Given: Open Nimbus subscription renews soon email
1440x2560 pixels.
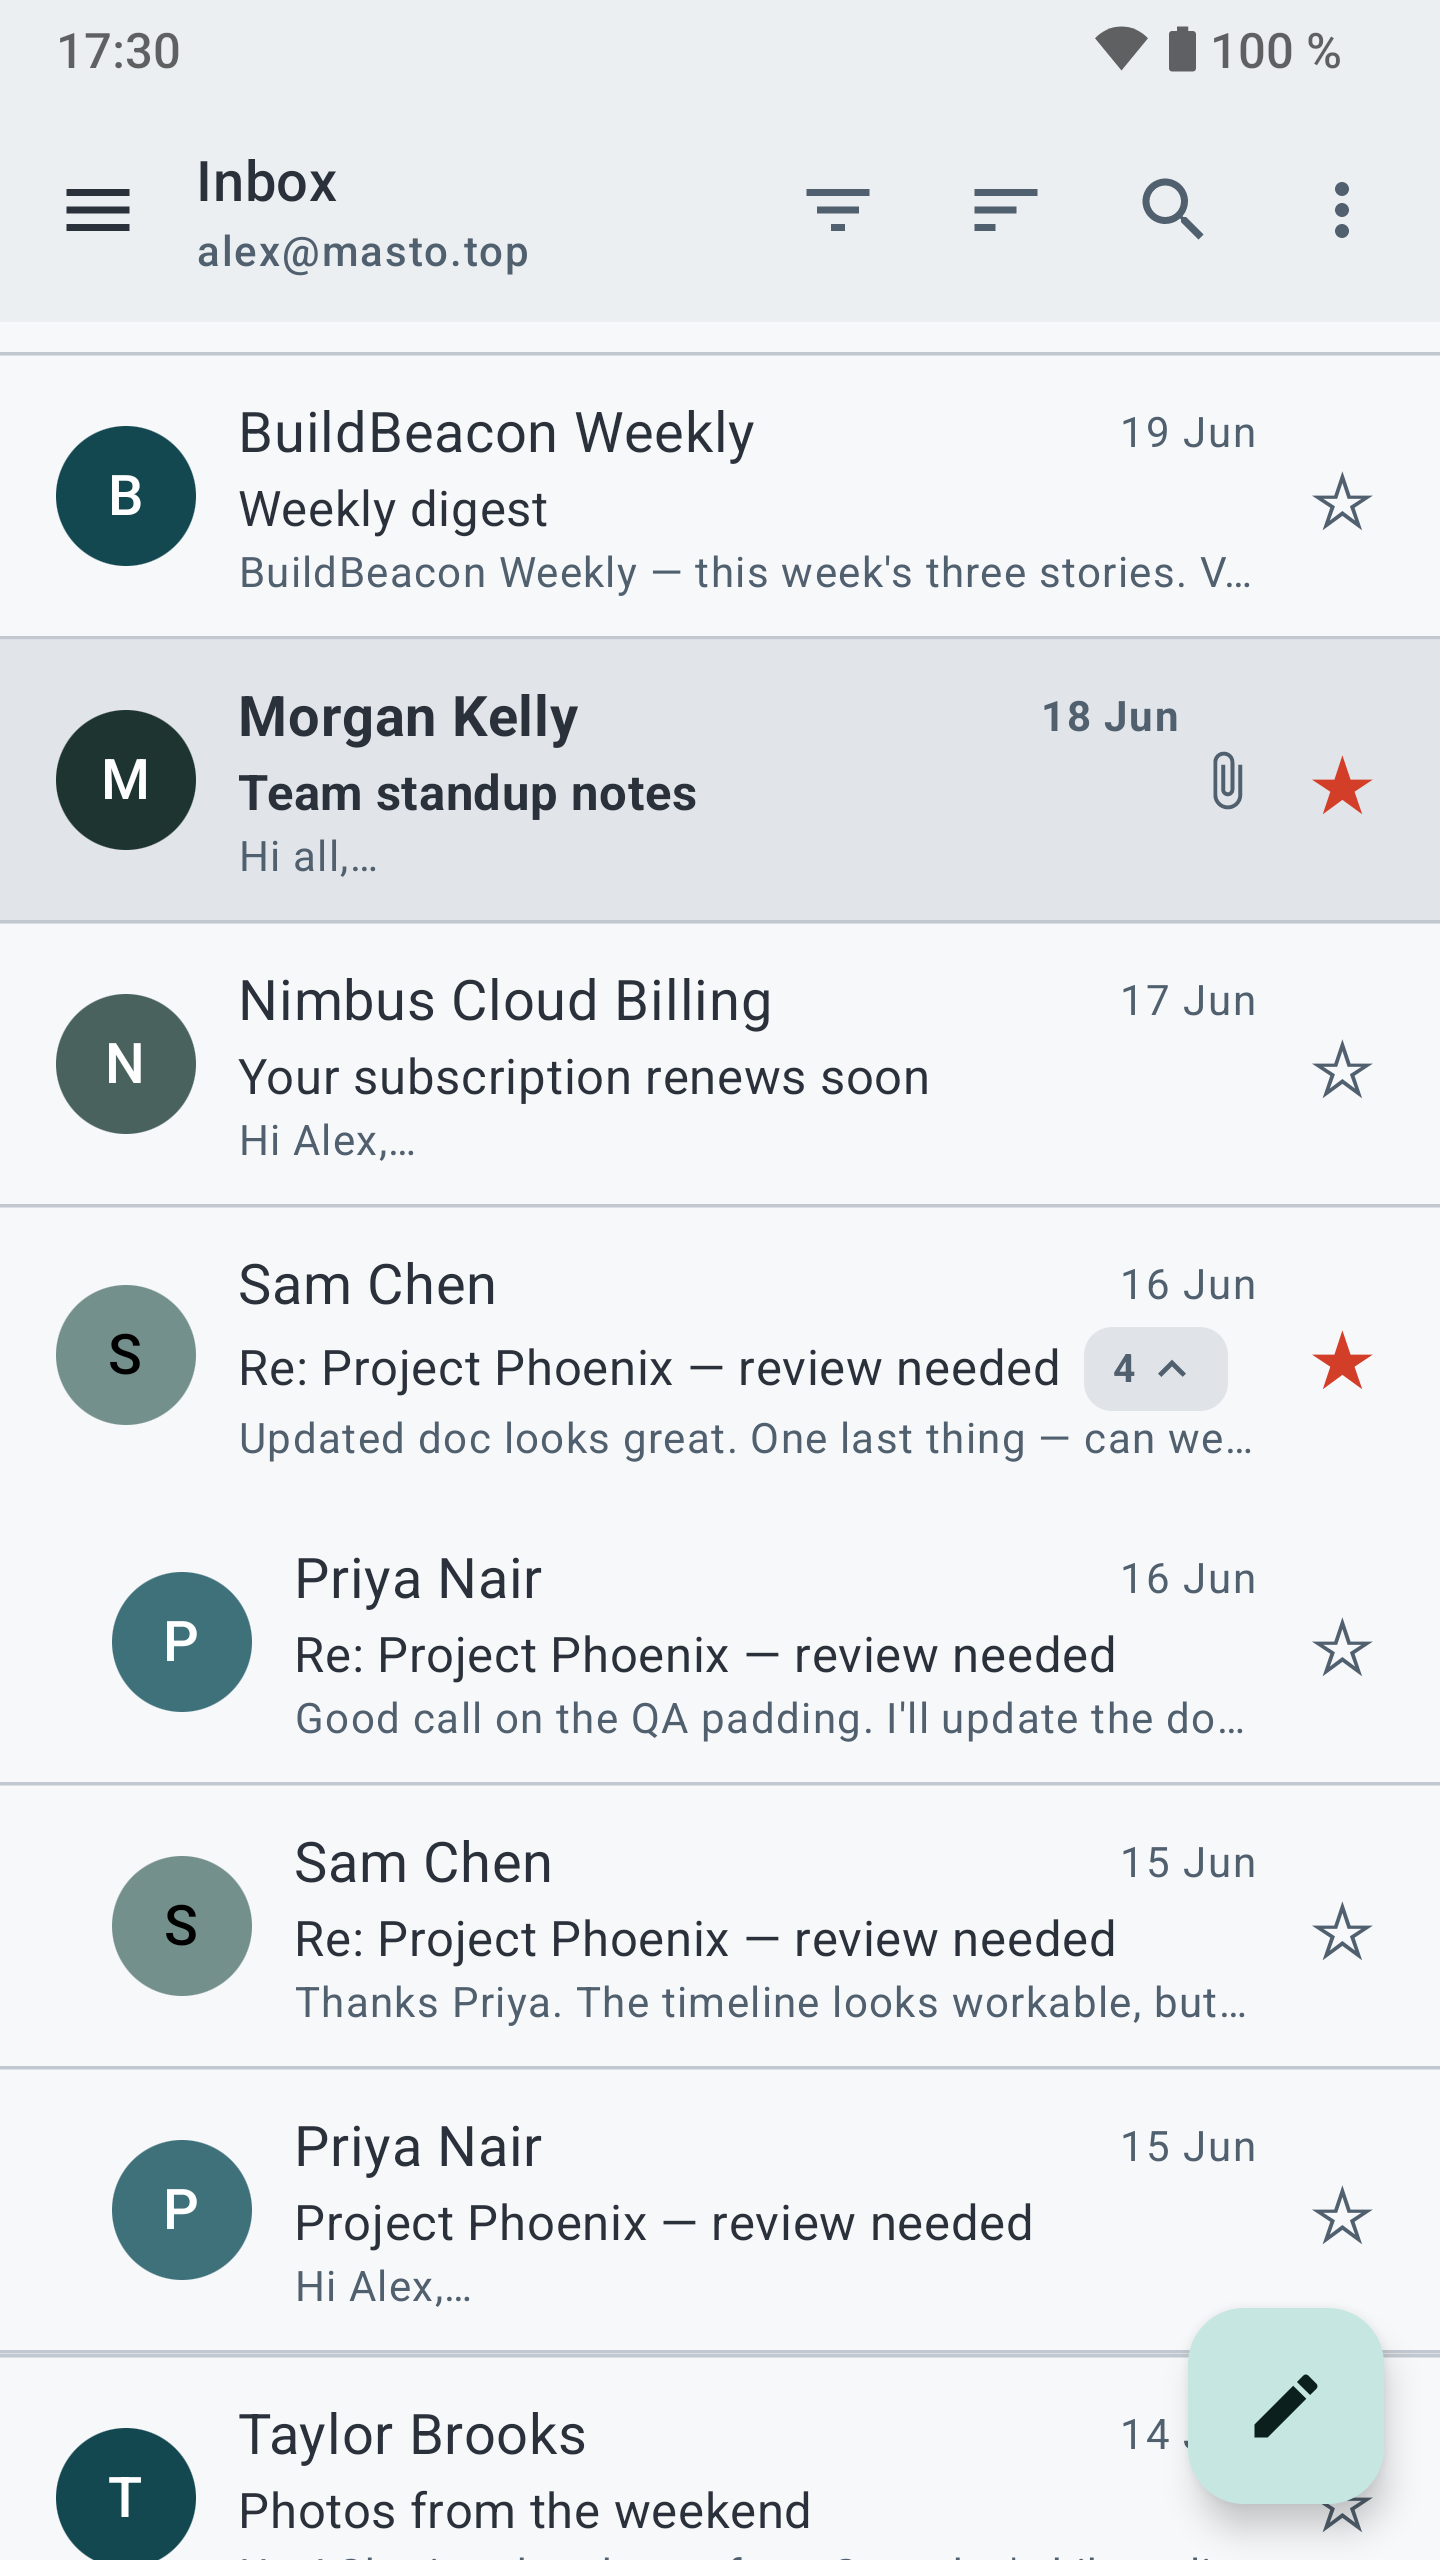Looking at the screenshot, I should pyautogui.click(x=720, y=1066).
